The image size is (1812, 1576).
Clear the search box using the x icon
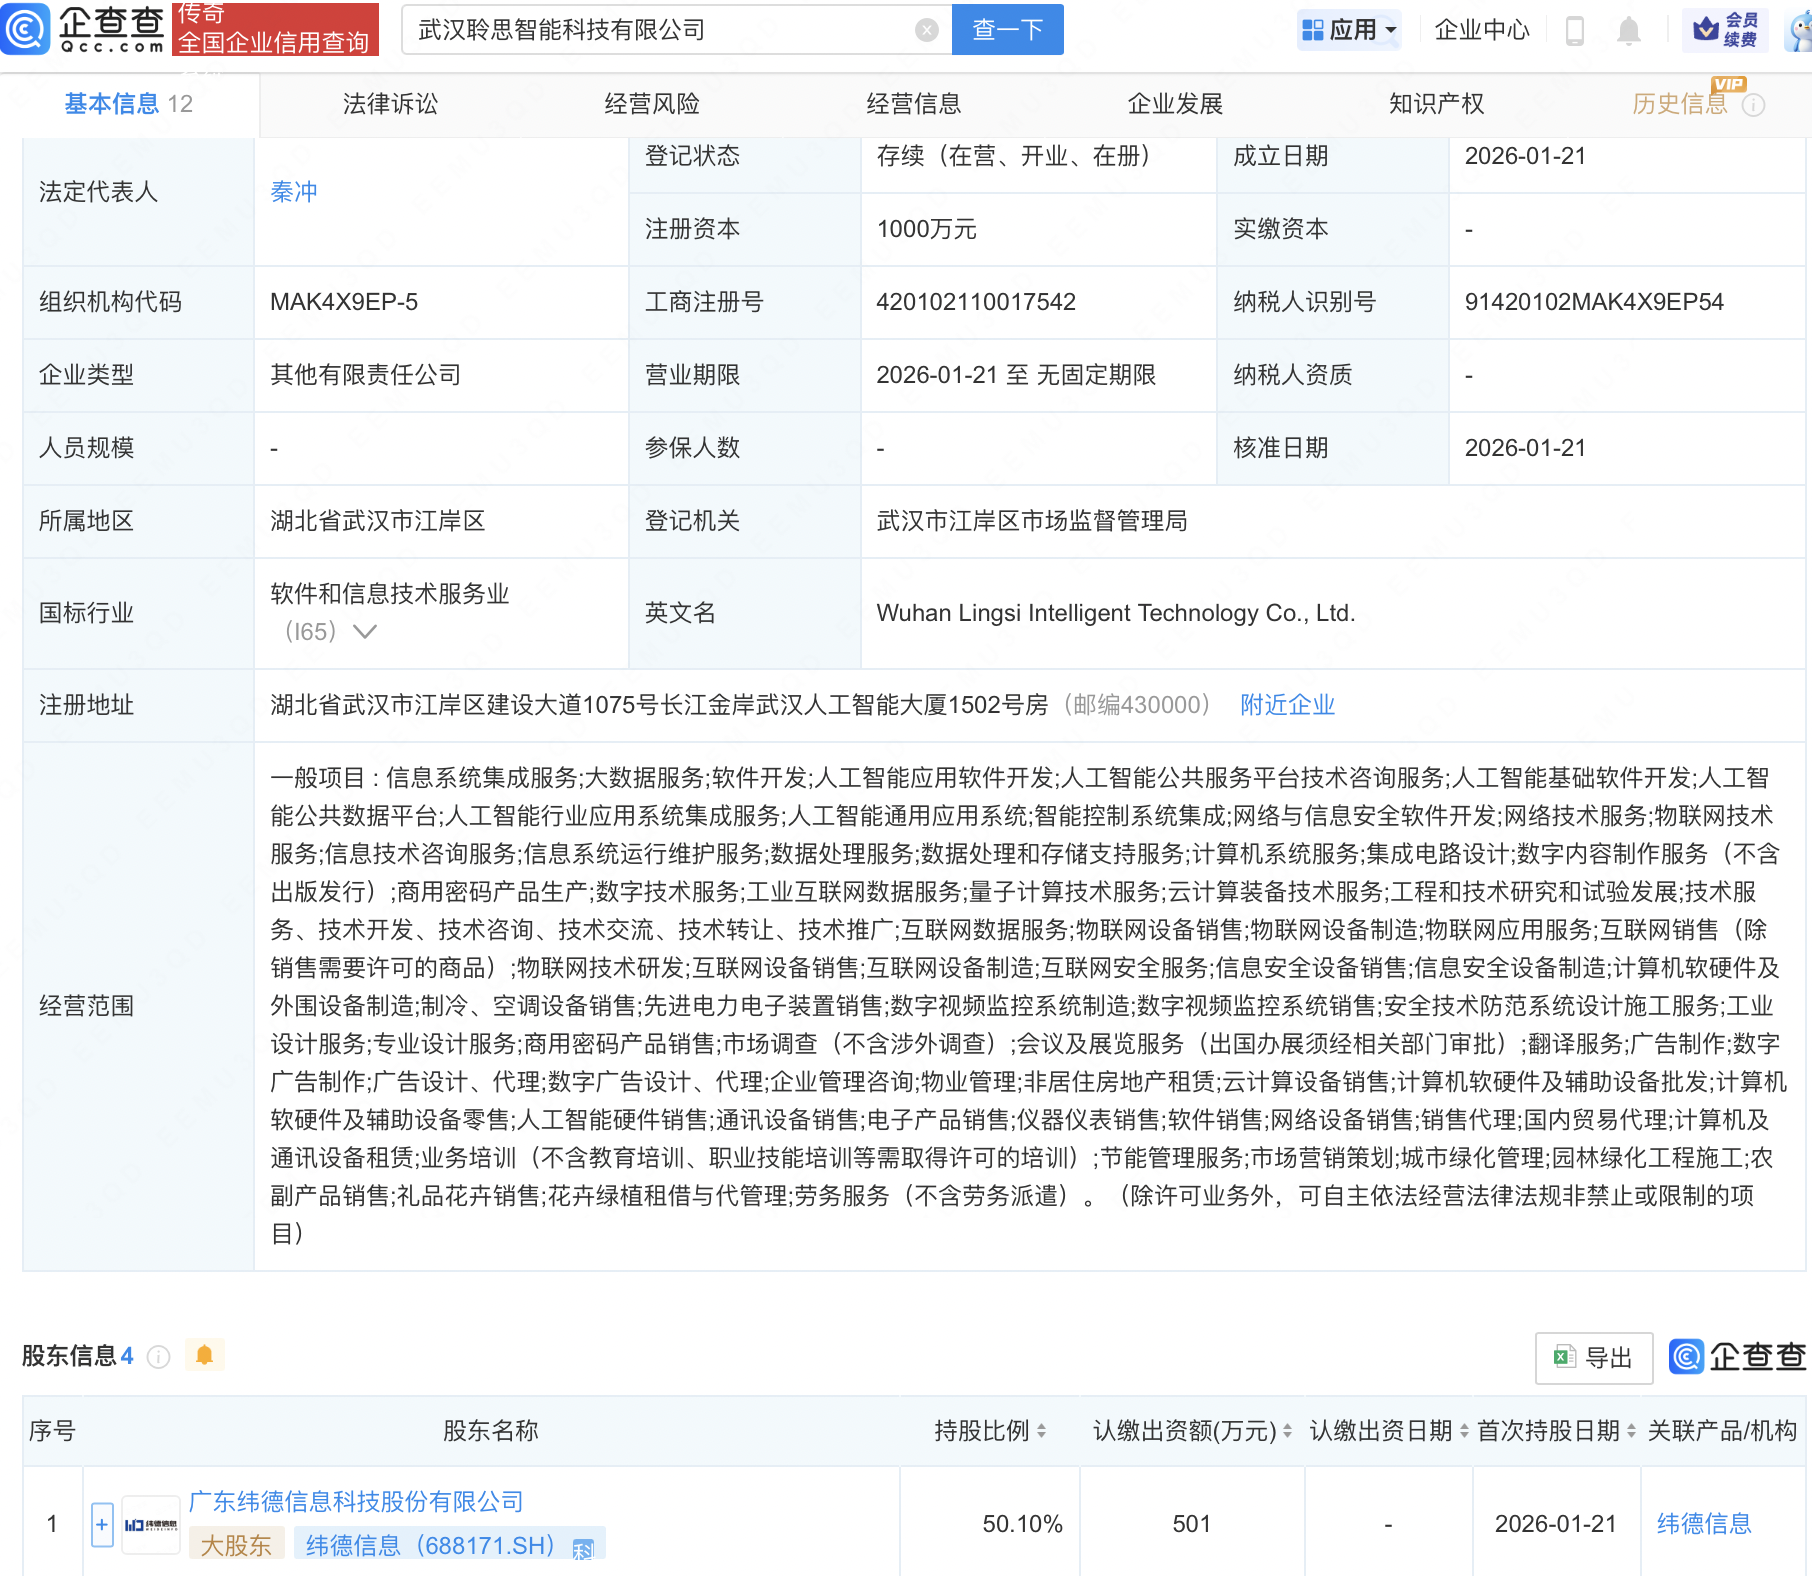click(927, 29)
